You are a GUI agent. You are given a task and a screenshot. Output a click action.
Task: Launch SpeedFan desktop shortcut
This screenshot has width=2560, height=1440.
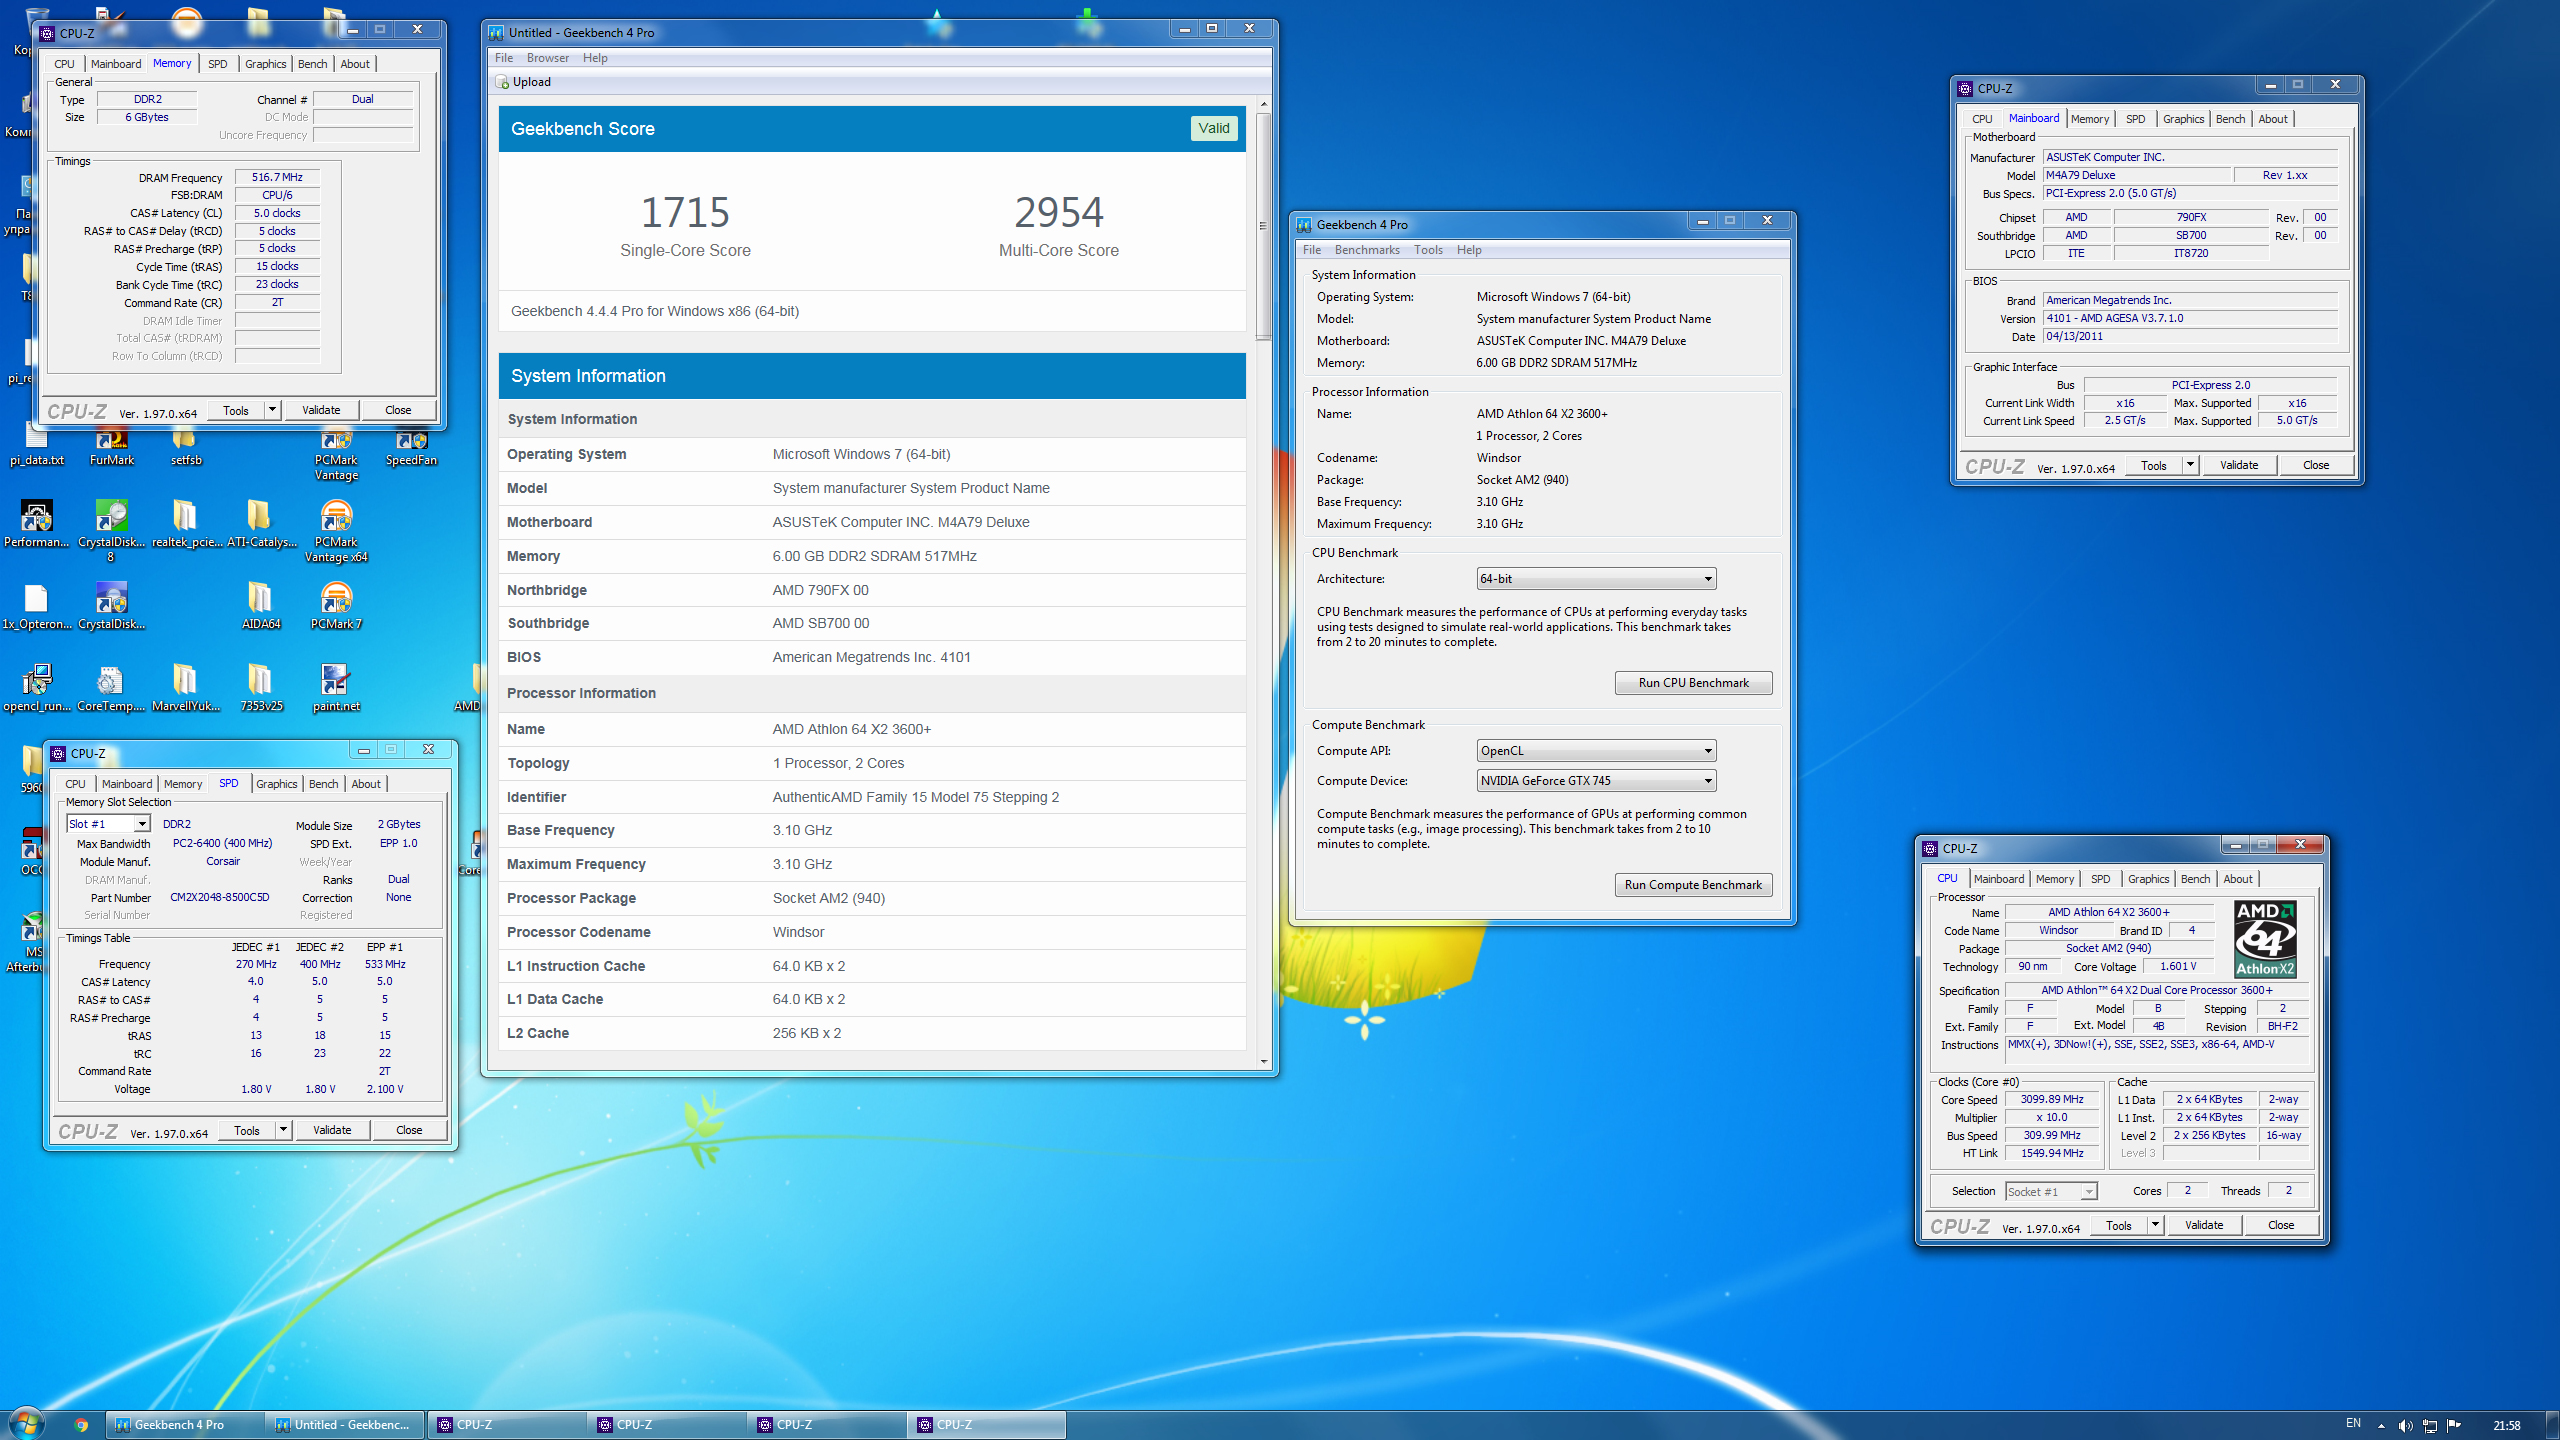pos(411,448)
